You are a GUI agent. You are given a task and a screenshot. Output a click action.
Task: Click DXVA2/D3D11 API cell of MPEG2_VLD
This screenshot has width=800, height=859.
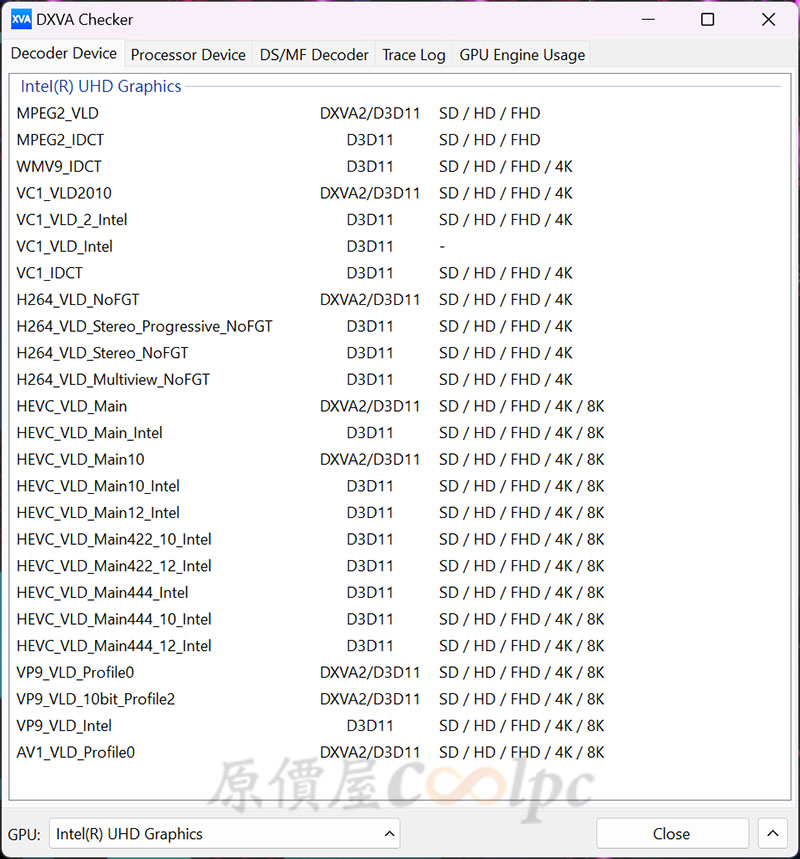click(x=370, y=113)
